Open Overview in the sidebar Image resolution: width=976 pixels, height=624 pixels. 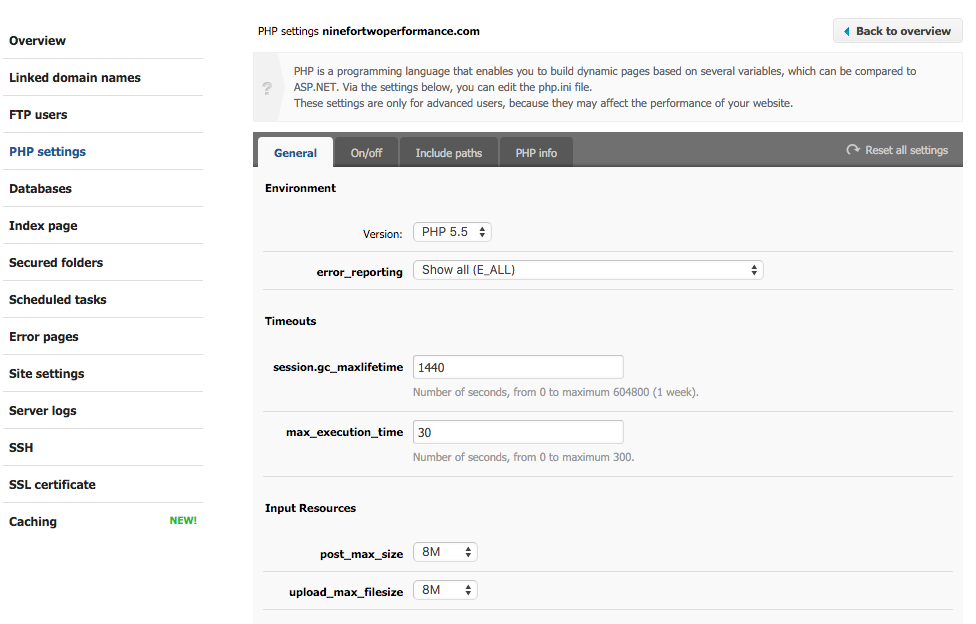click(37, 40)
